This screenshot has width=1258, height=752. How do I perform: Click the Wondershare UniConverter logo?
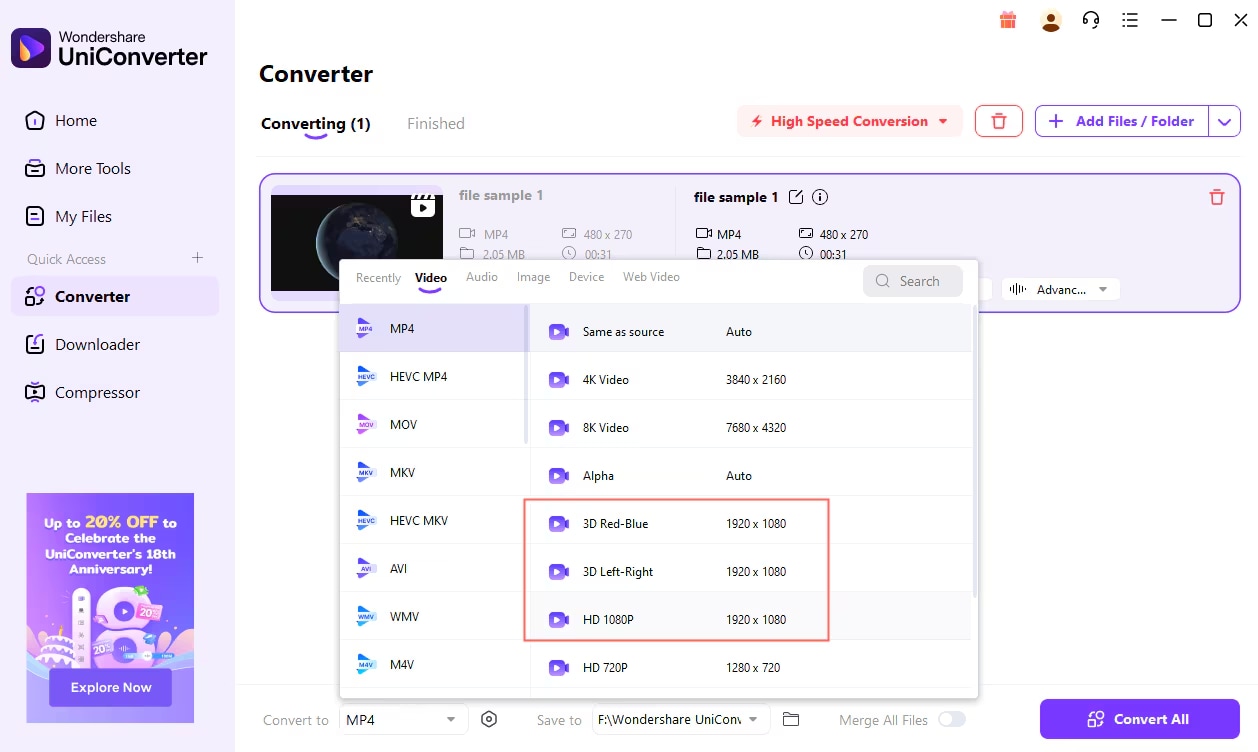coord(109,48)
